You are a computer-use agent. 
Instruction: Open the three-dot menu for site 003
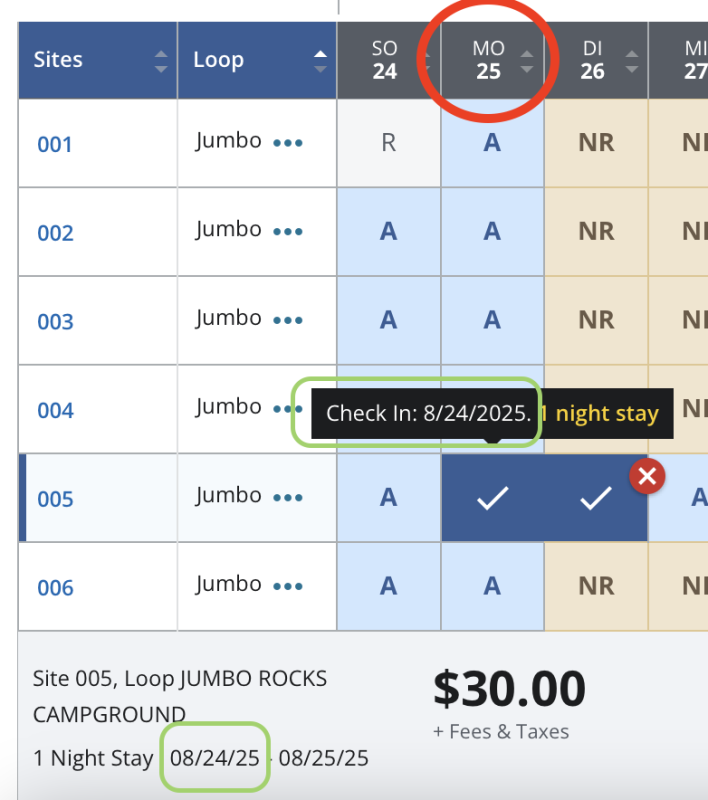(288, 321)
